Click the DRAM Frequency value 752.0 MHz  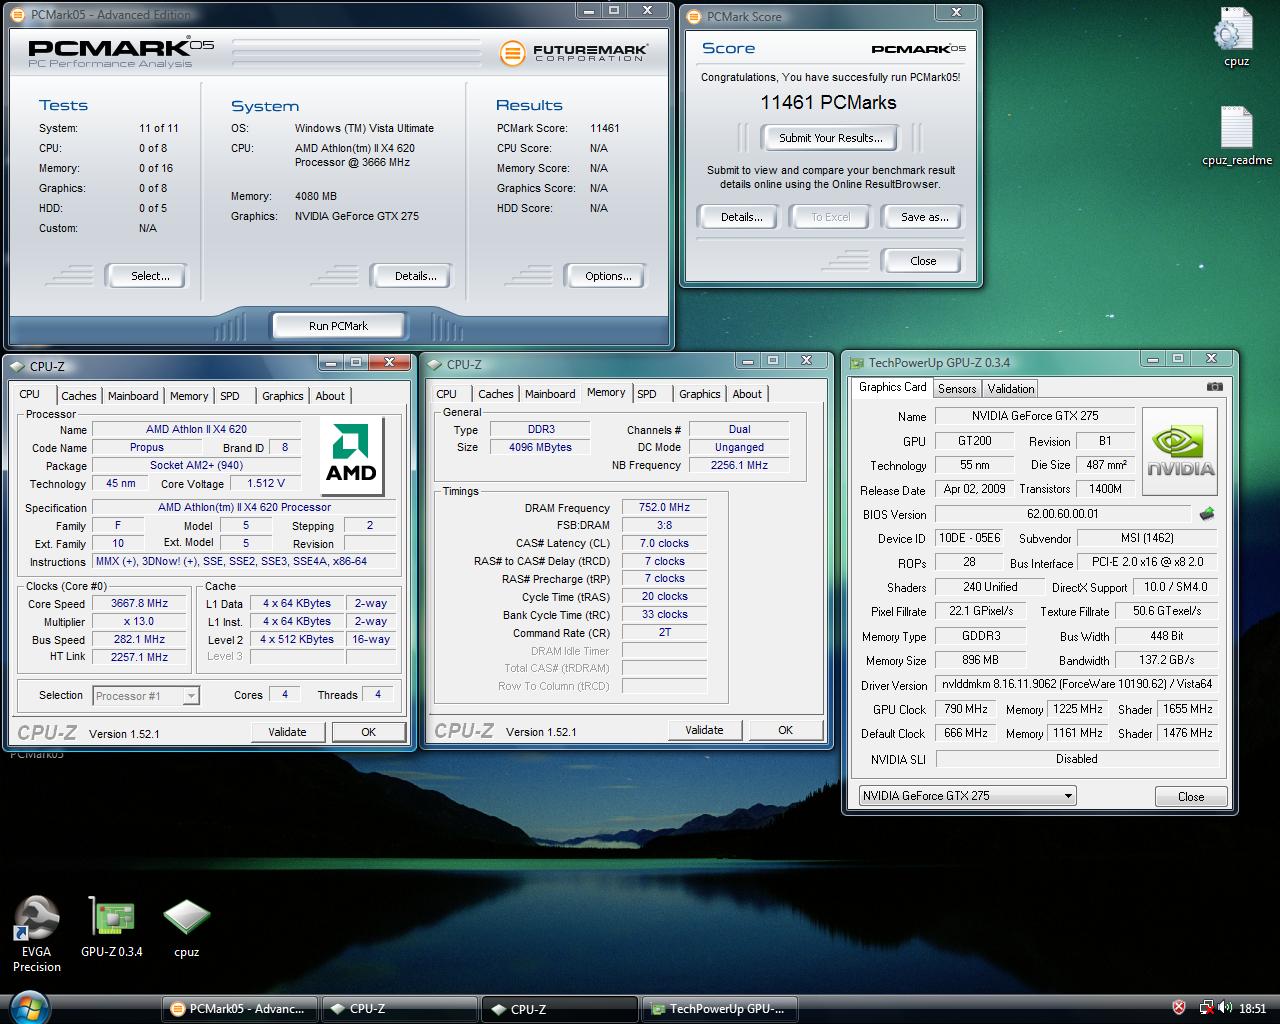tap(664, 508)
